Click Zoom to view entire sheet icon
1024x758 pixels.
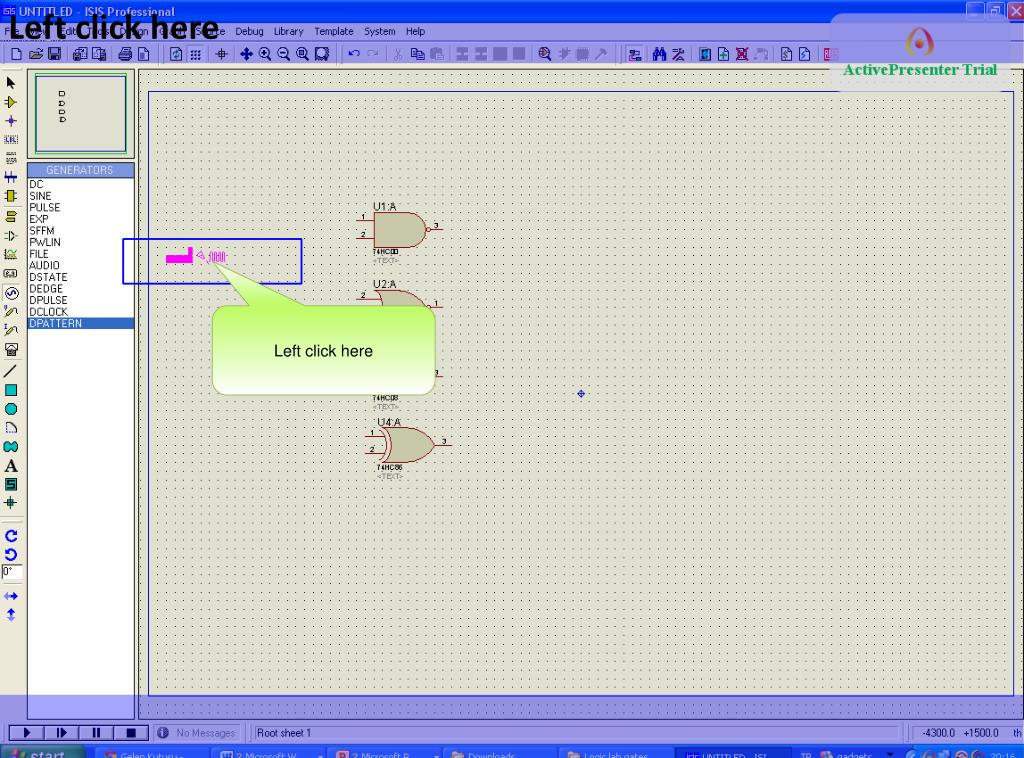(302, 54)
